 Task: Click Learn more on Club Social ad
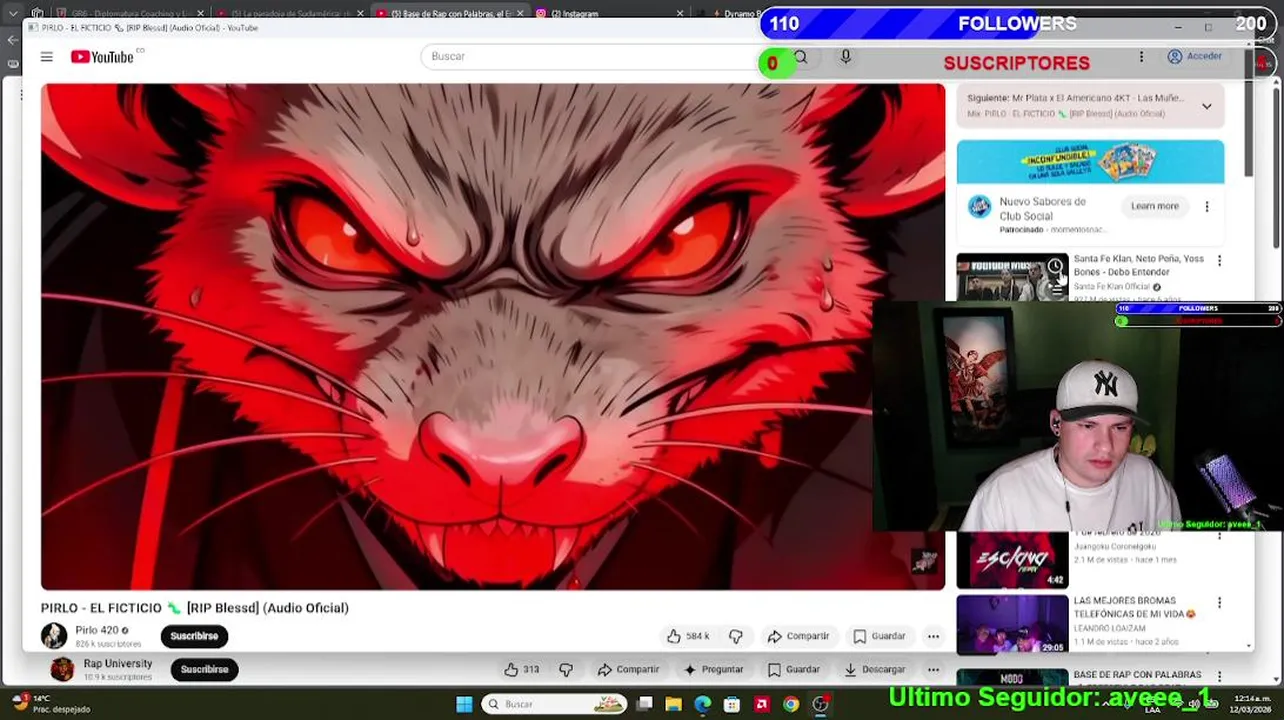click(1154, 206)
